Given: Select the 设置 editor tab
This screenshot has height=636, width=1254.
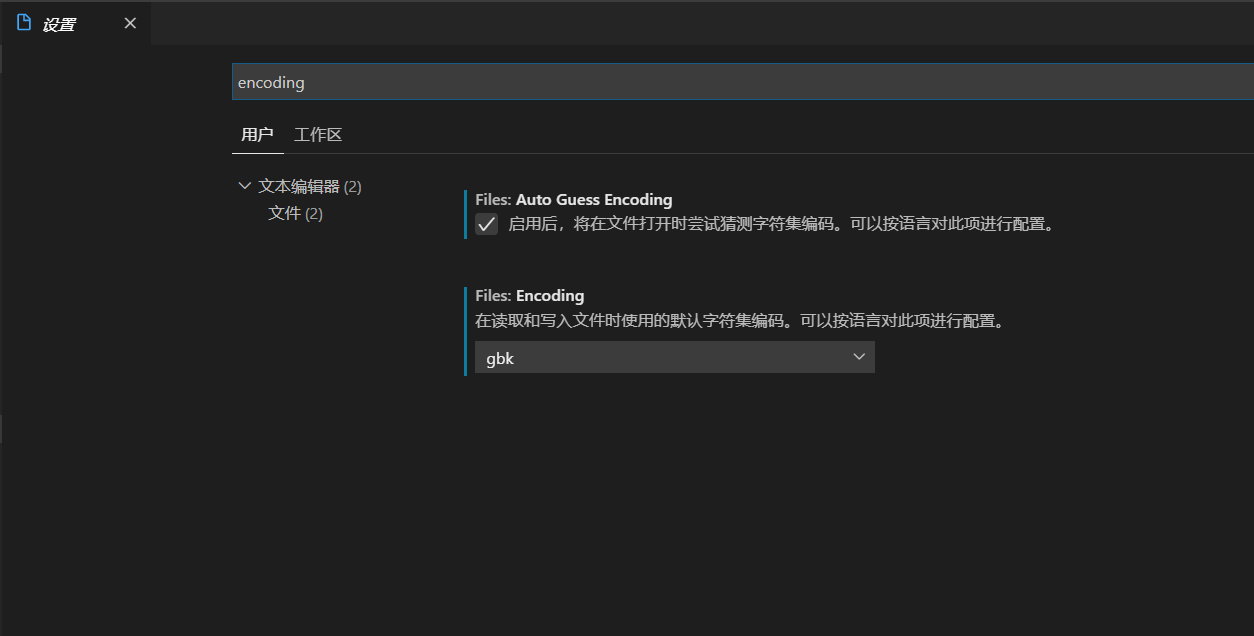Looking at the screenshot, I should 75,23.
